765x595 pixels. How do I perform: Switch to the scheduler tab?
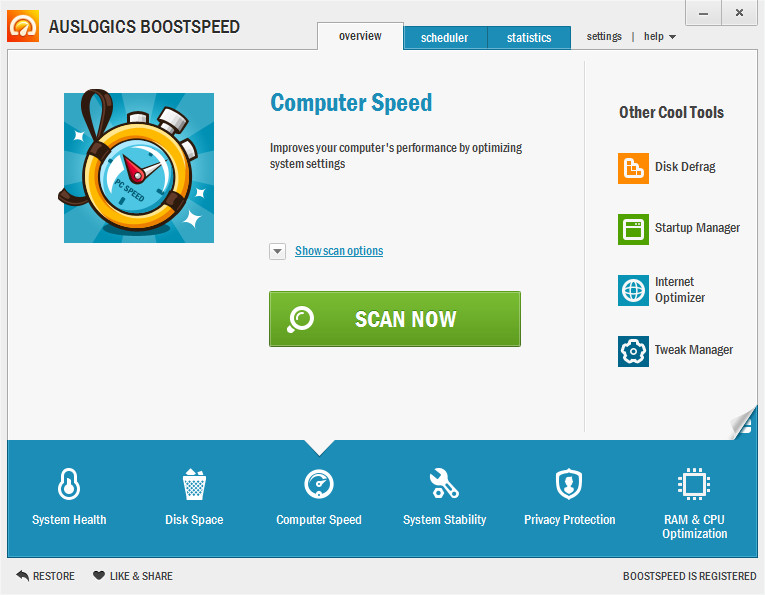coord(444,38)
